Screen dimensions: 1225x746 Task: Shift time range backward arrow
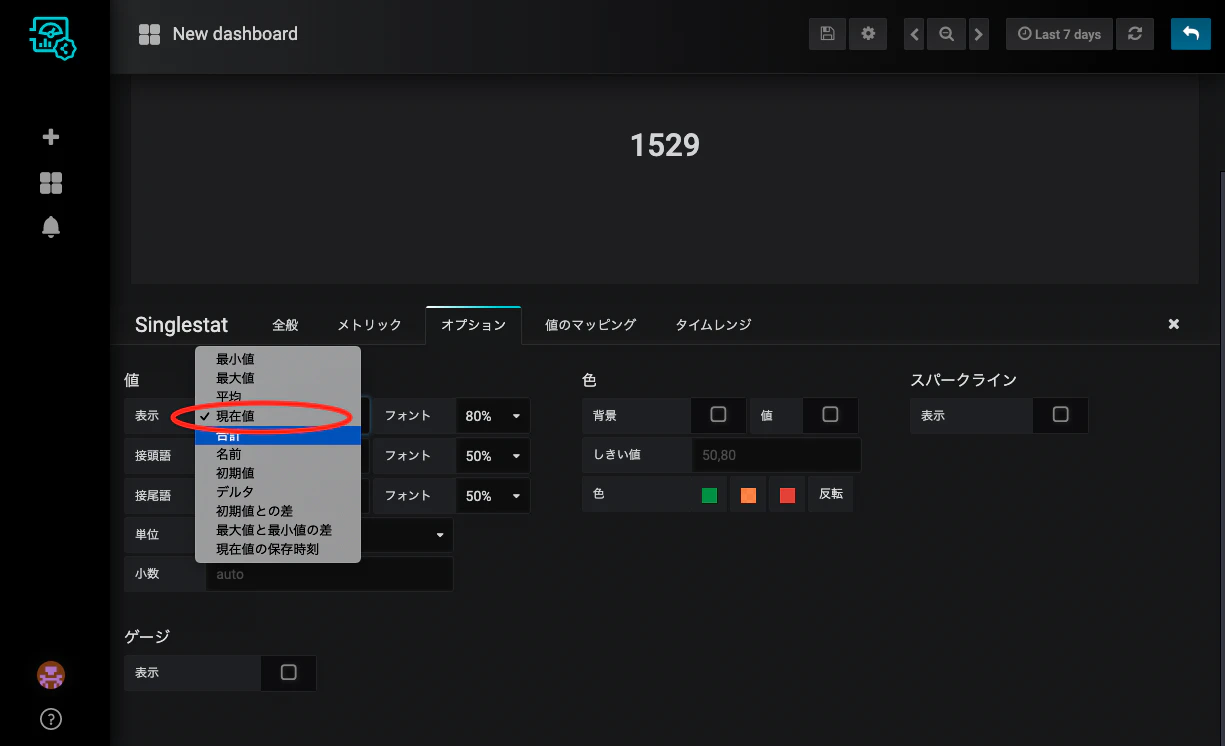(914, 34)
